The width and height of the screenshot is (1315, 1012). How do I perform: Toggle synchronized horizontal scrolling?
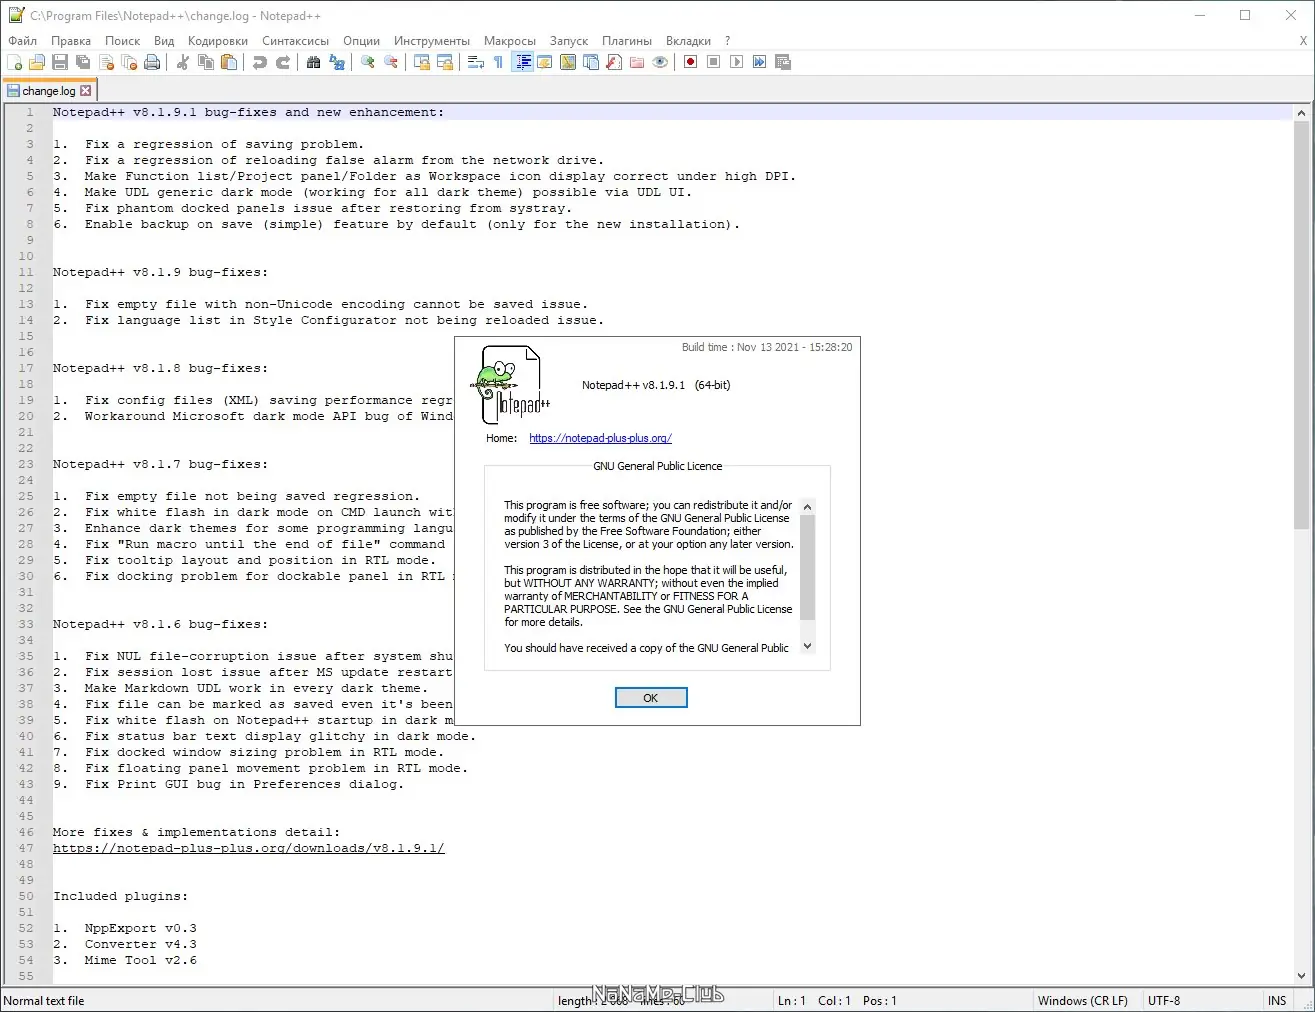point(445,62)
